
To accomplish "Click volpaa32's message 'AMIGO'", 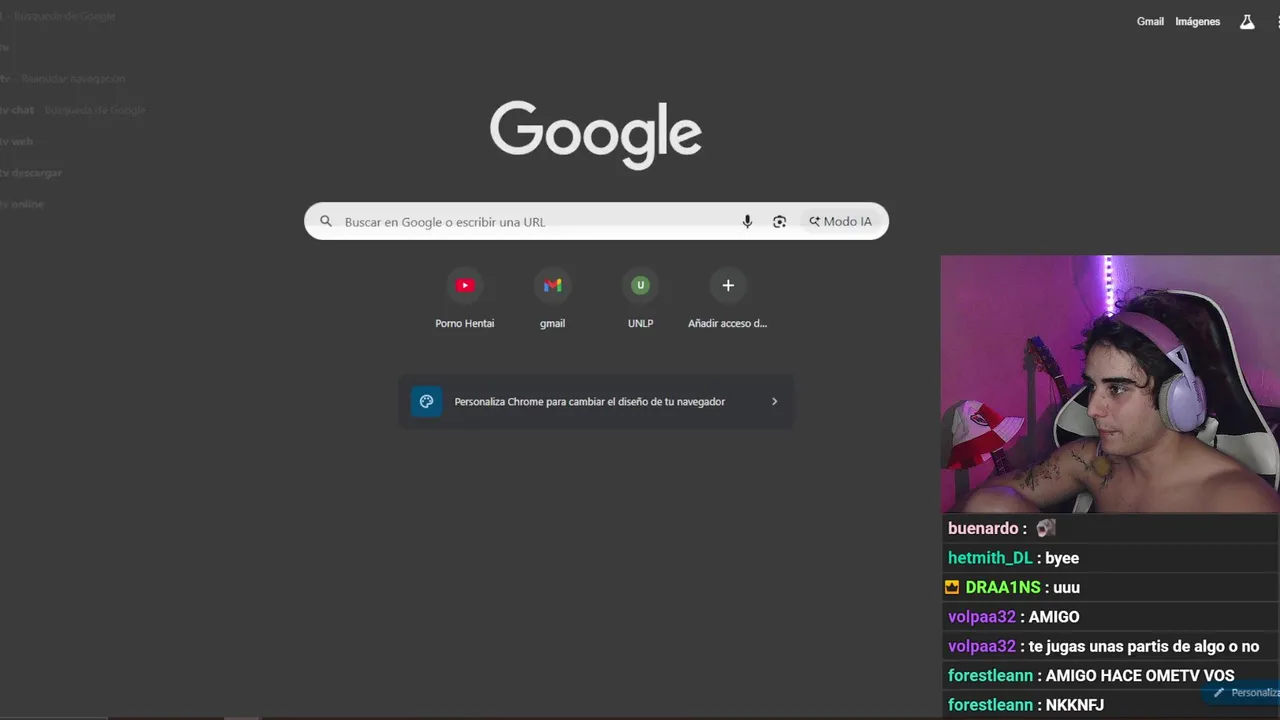I will [1054, 617].
